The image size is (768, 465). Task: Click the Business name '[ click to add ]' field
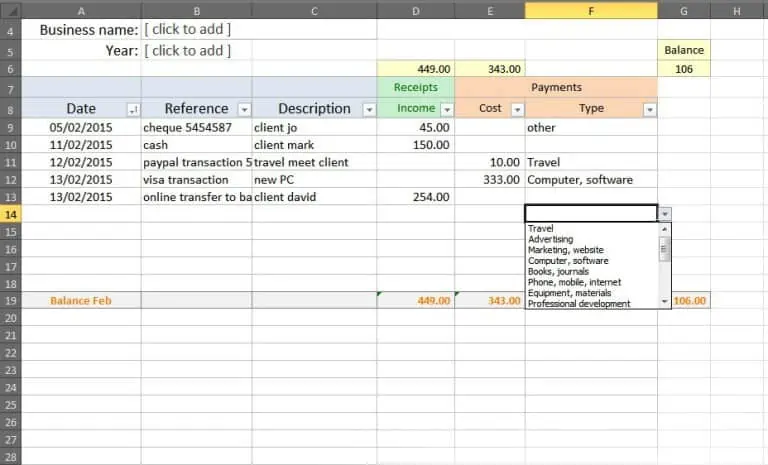click(259, 29)
